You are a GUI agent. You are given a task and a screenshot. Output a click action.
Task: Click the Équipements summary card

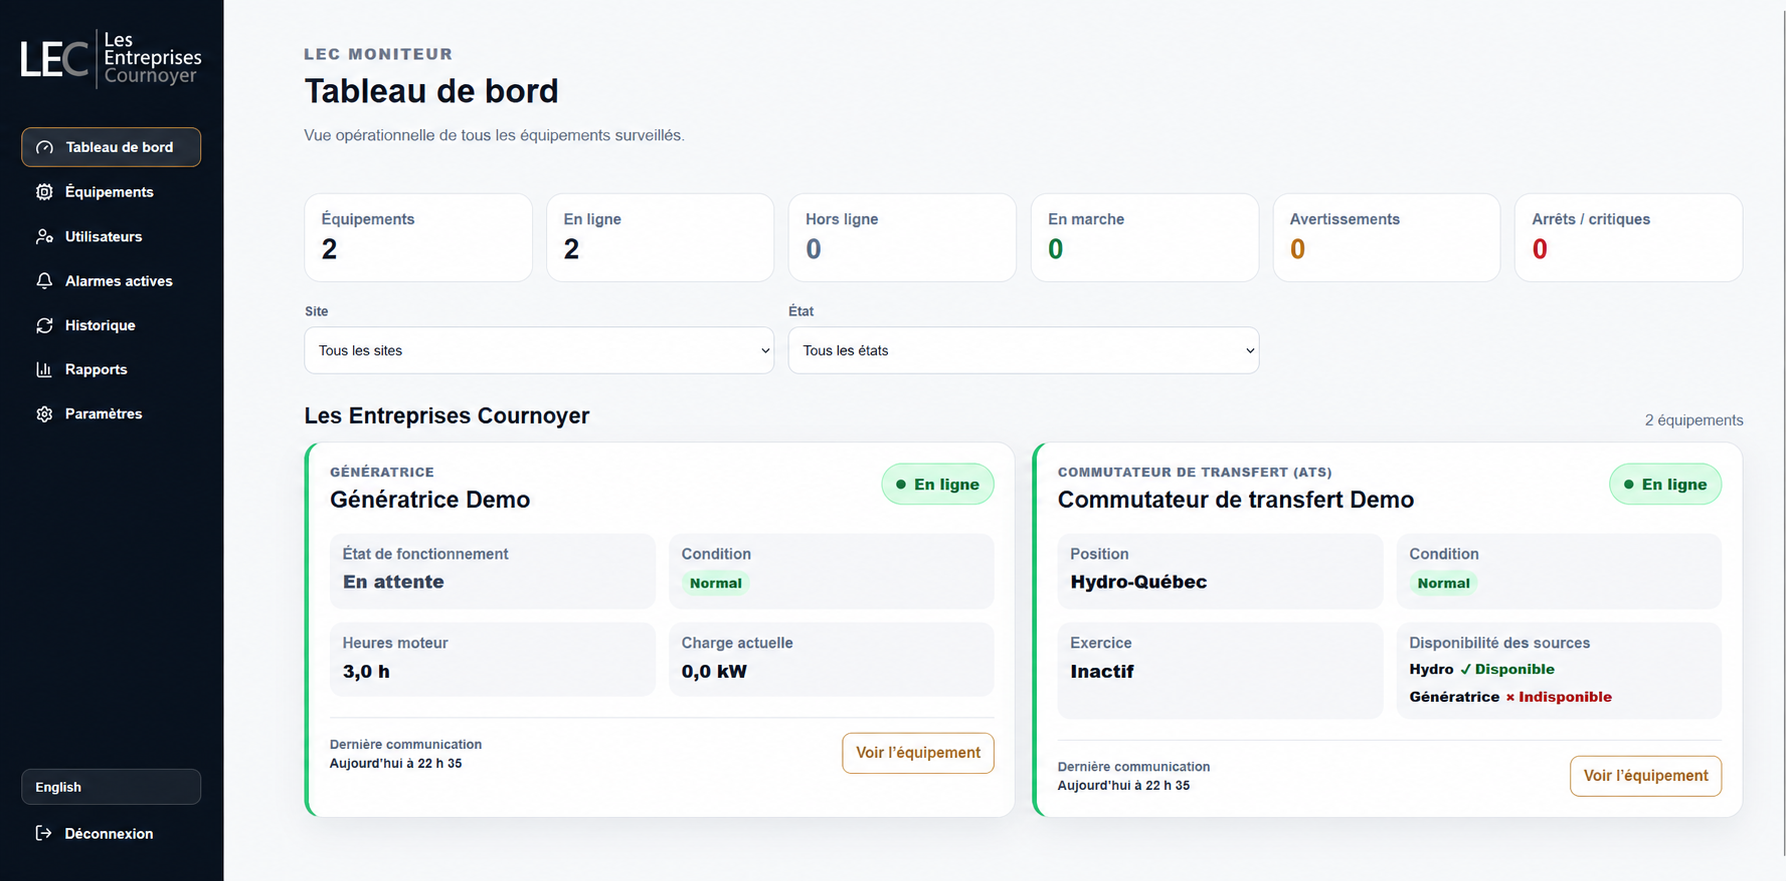coord(418,238)
